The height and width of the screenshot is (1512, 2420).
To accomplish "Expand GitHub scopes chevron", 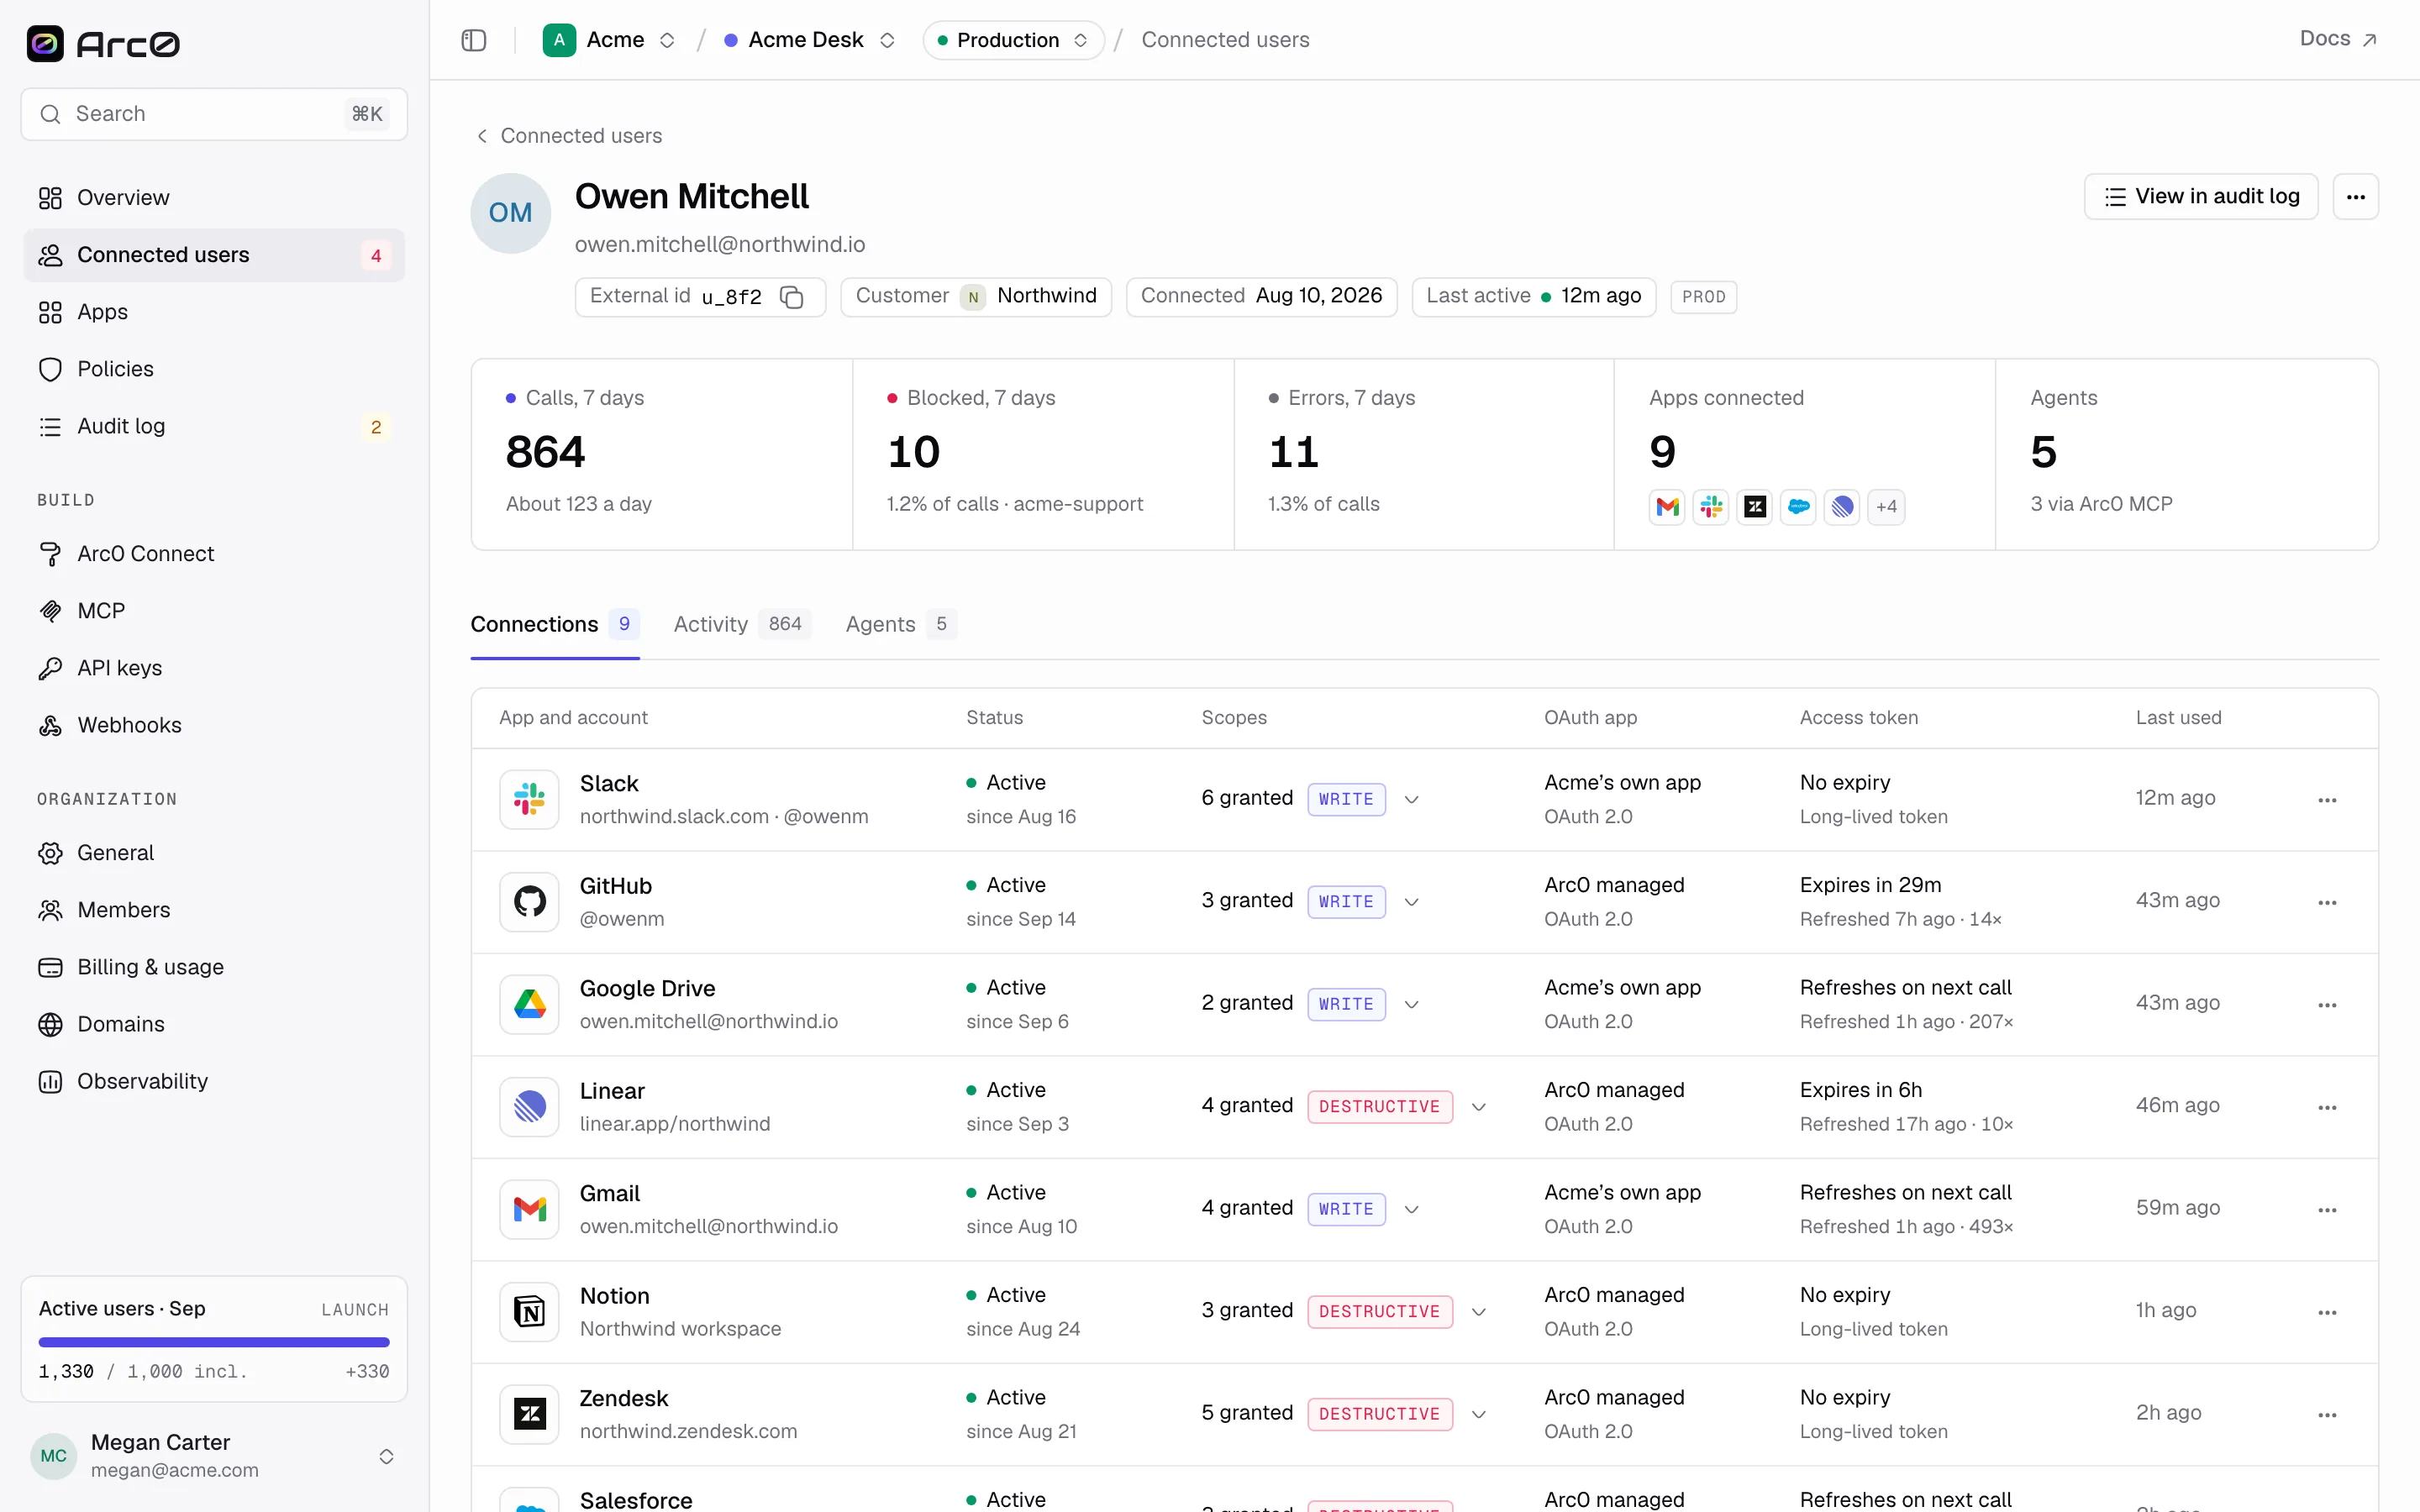I will tap(1411, 902).
